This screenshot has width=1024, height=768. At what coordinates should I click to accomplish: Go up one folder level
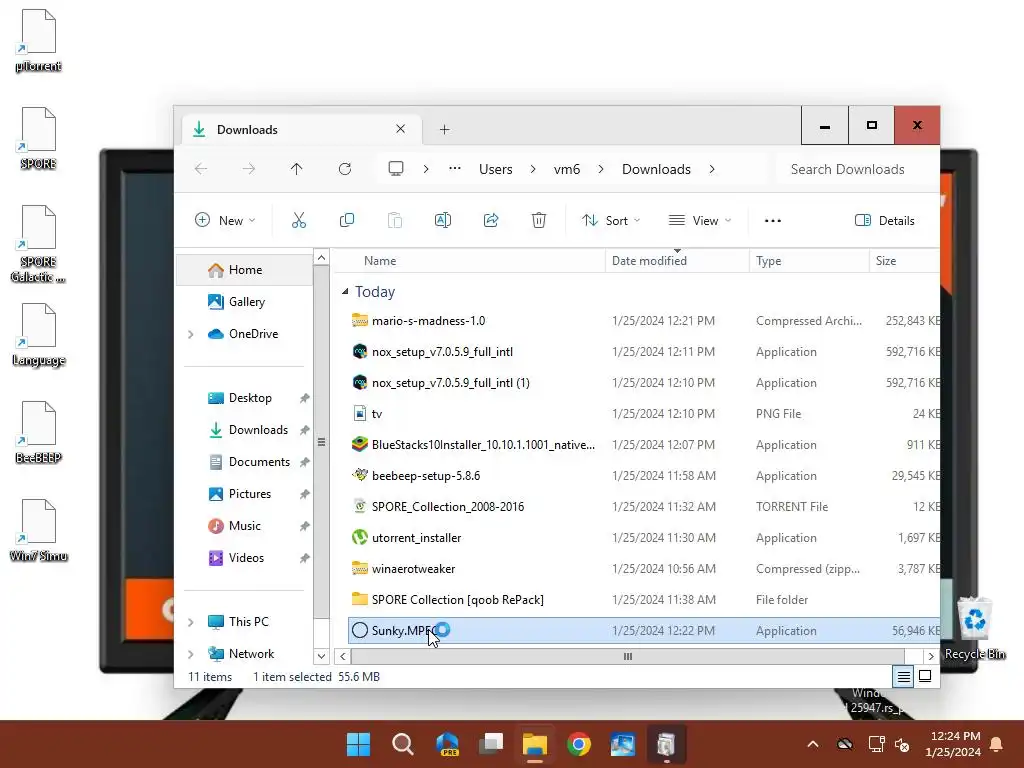[x=296, y=169]
